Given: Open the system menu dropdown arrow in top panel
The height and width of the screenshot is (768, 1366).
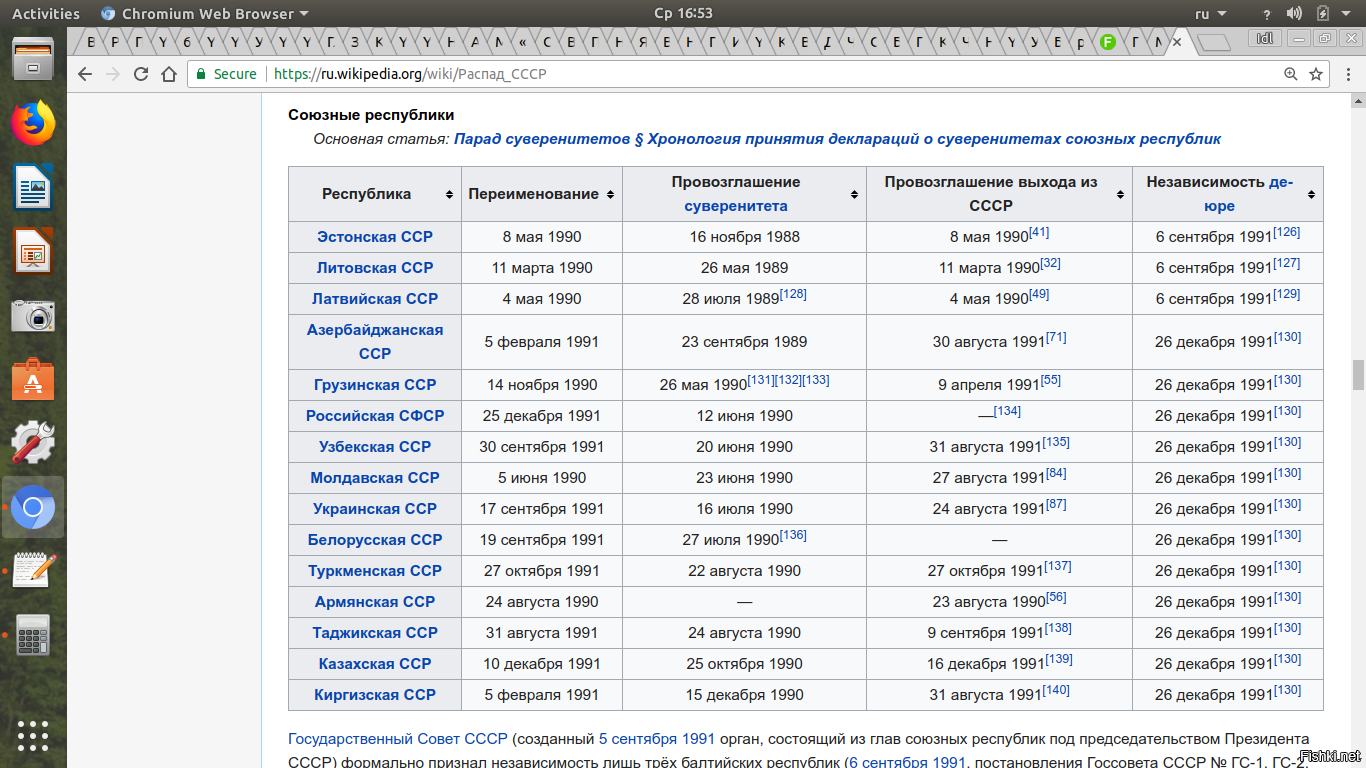Looking at the screenshot, I should [1347, 14].
